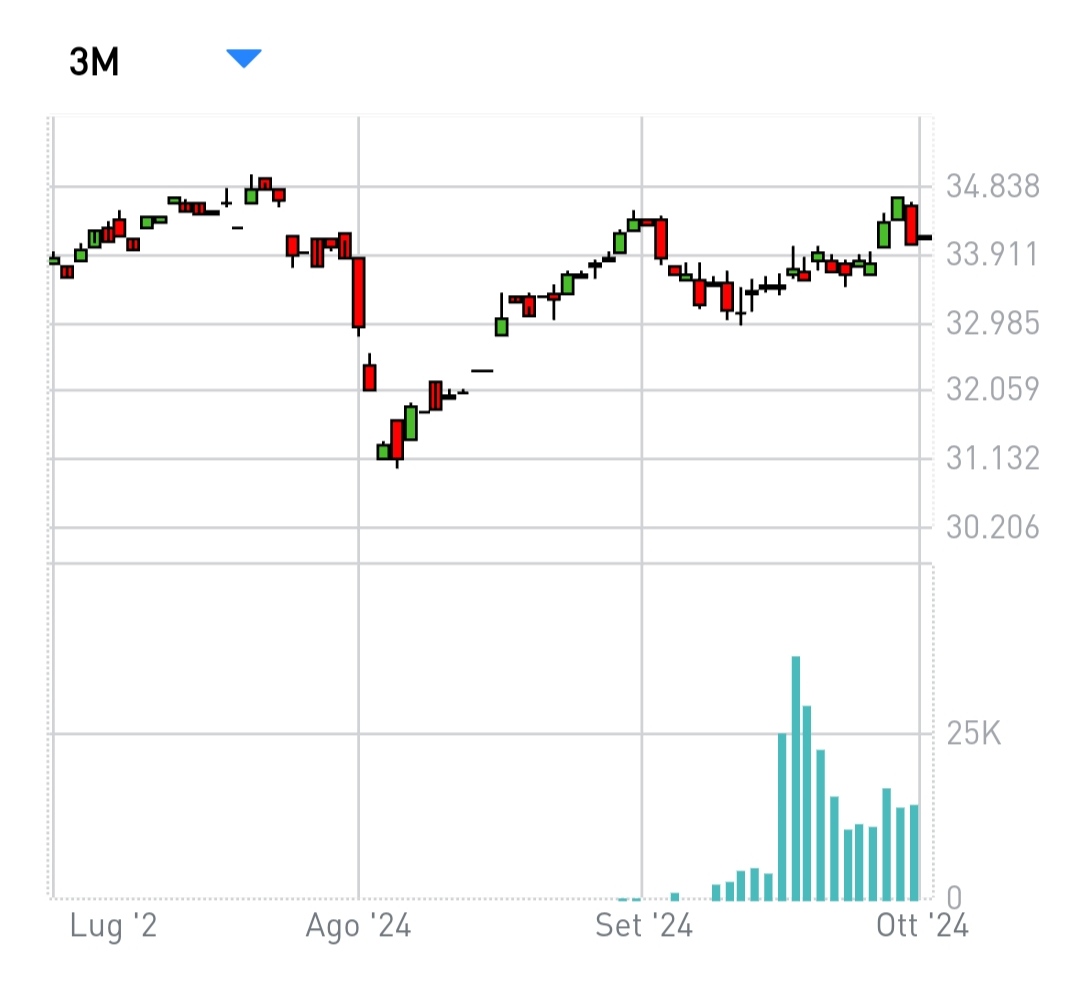The height and width of the screenshot is (990, 1080).
Task: Click the lowest candlestick near 31.132 in August
Action: tap(397, 442)
